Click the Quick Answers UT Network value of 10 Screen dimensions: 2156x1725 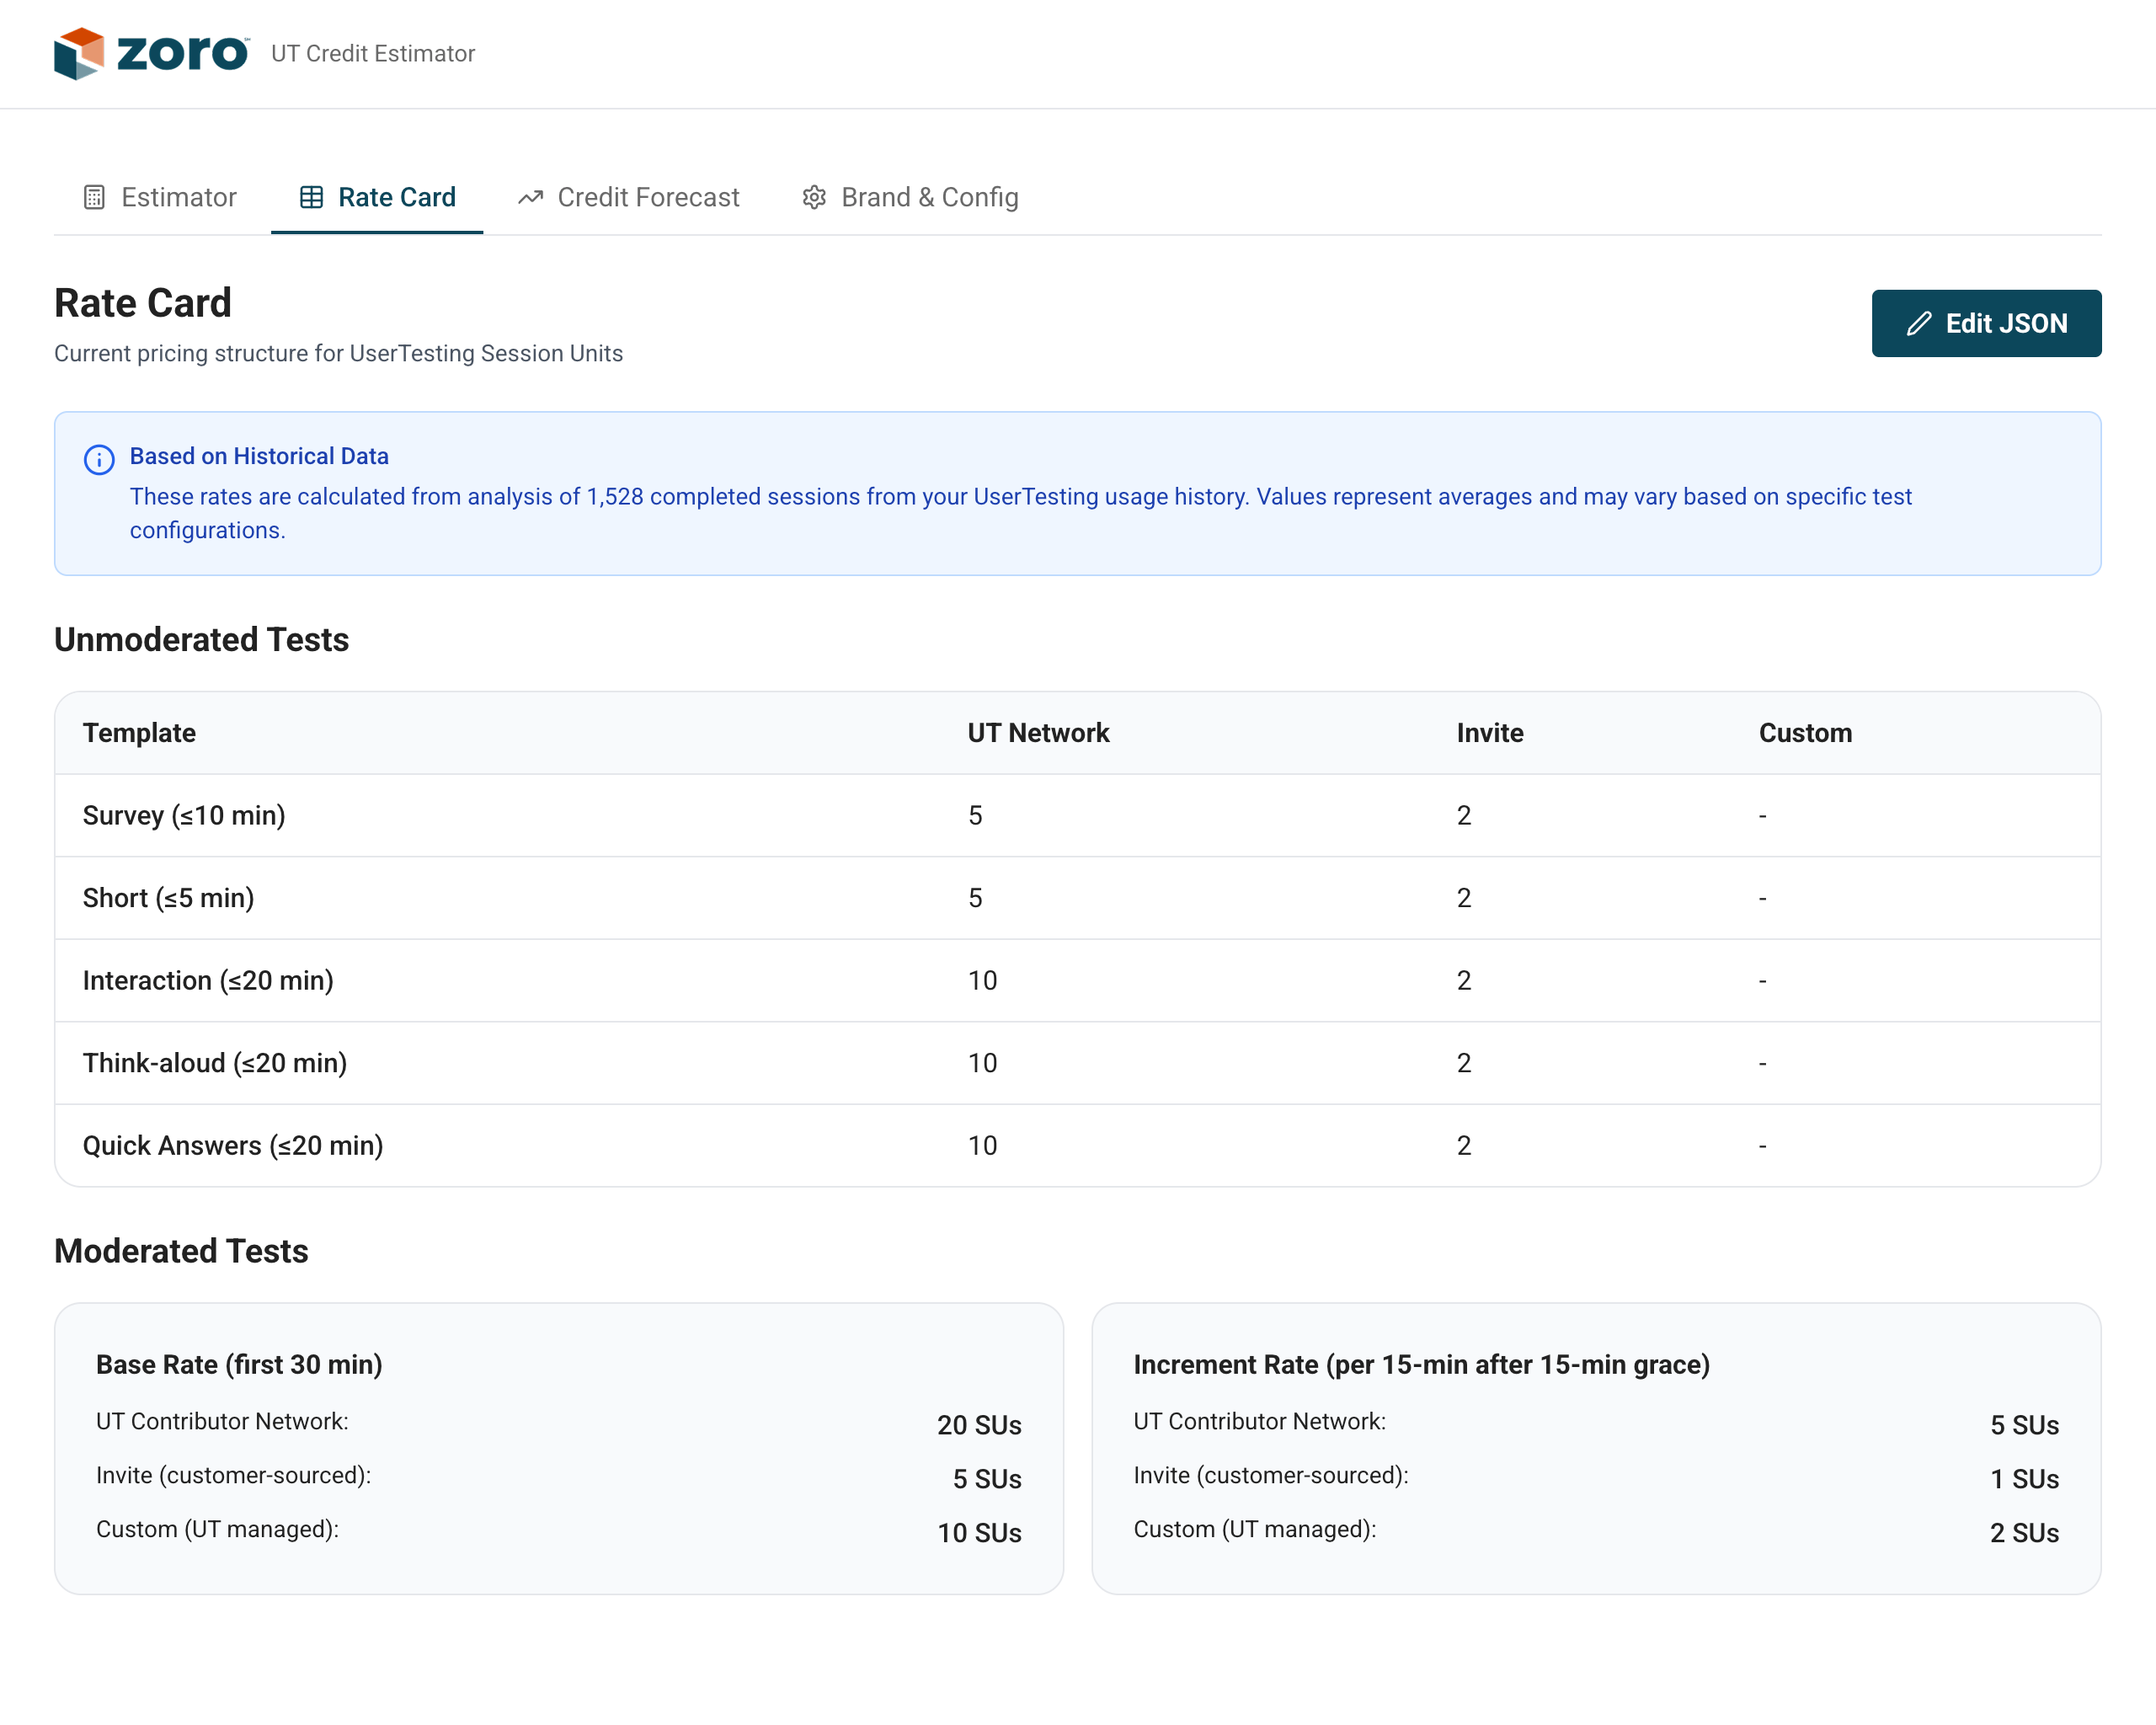[982, 1145]
